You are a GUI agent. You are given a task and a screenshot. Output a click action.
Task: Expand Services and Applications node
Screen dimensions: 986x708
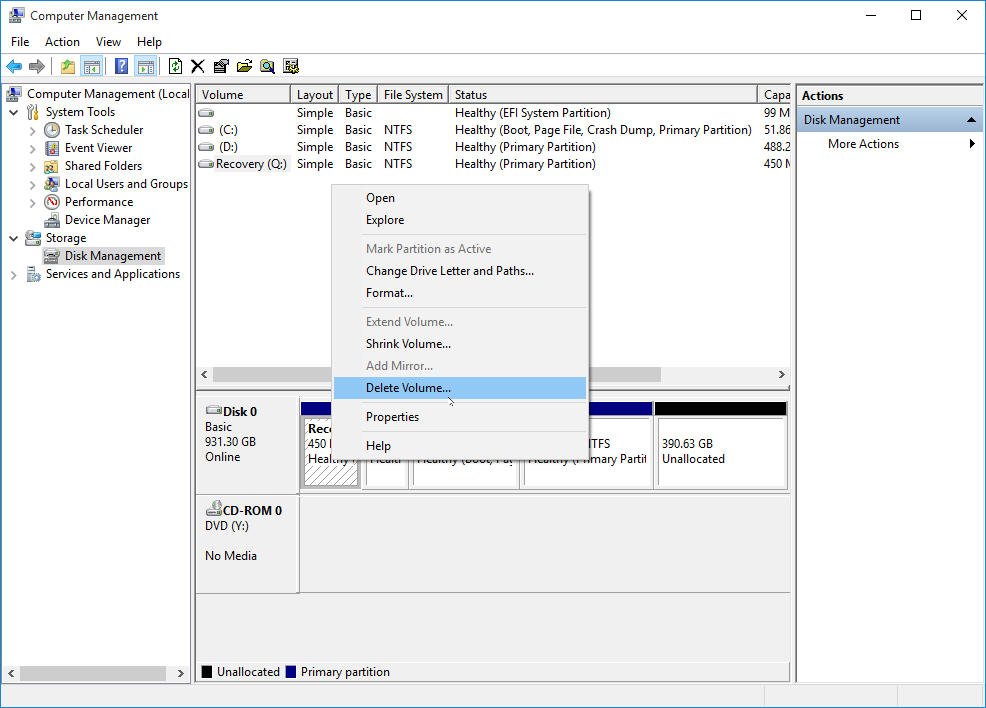pos(14,274)
